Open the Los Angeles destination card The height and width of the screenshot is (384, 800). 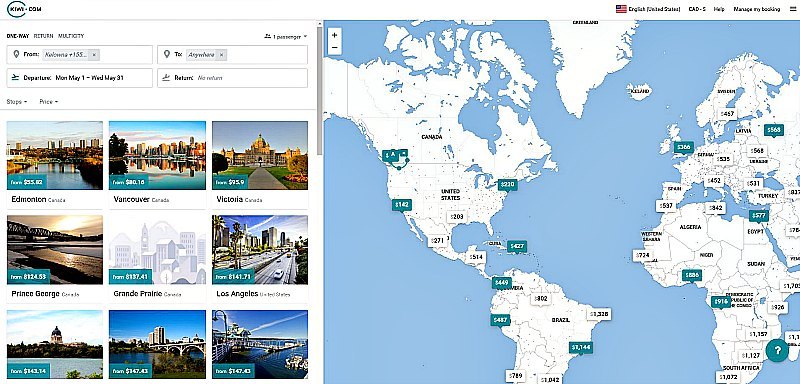pyautogui.click(x=260, y=259)
